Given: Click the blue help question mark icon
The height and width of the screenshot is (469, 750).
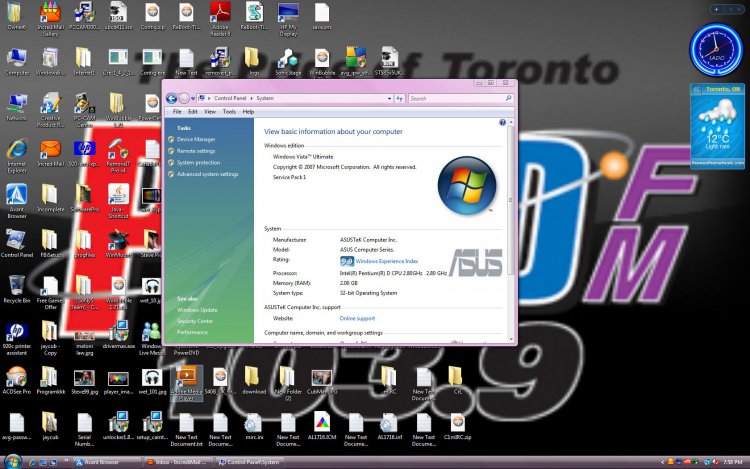Looking at the screenshot, I should 502,122.
